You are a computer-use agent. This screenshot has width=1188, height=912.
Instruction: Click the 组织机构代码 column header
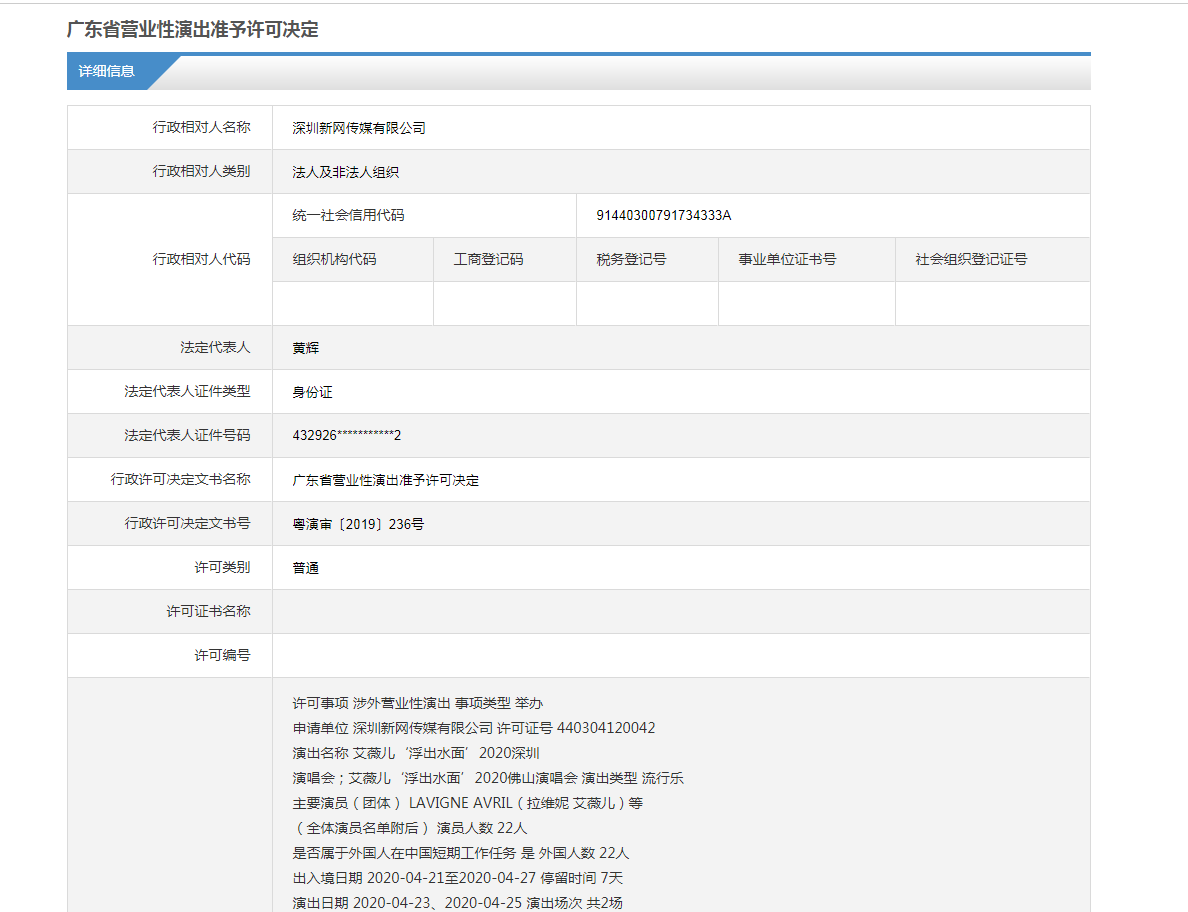(x=334, y=260)
